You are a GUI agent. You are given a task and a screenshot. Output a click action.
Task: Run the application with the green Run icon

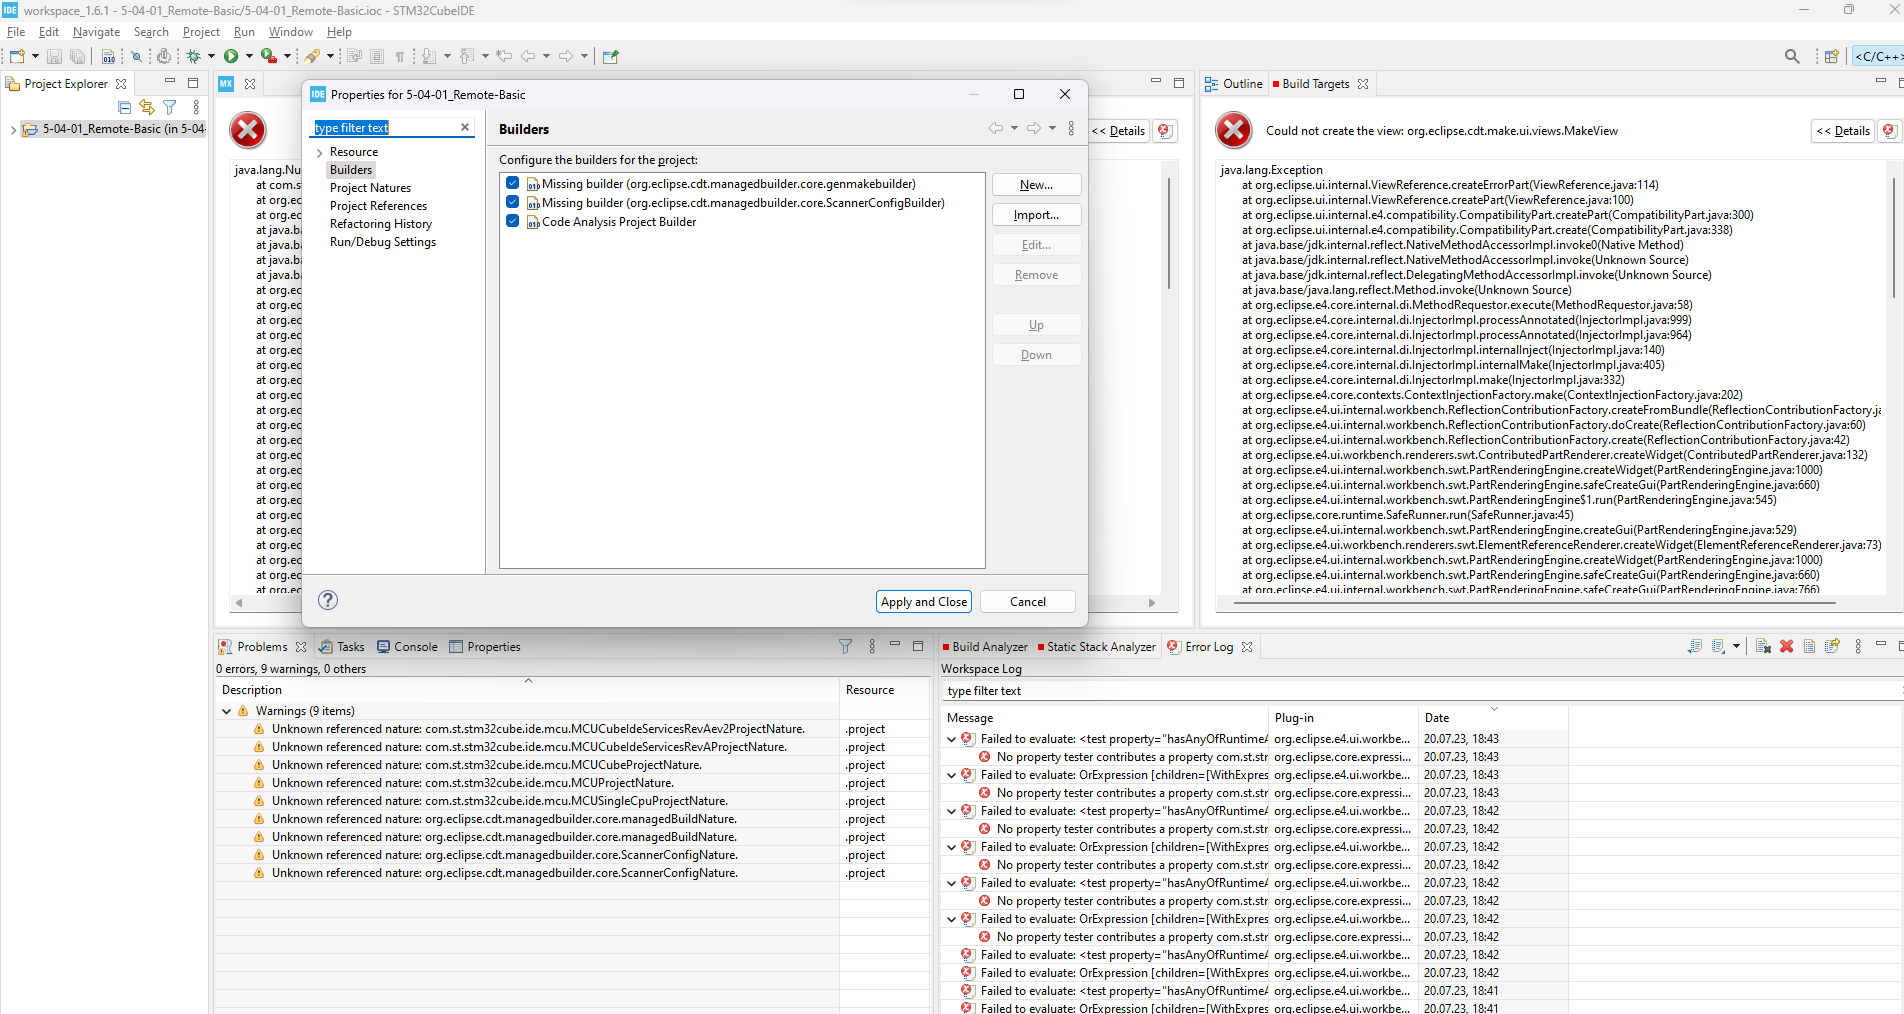[231, 56]
